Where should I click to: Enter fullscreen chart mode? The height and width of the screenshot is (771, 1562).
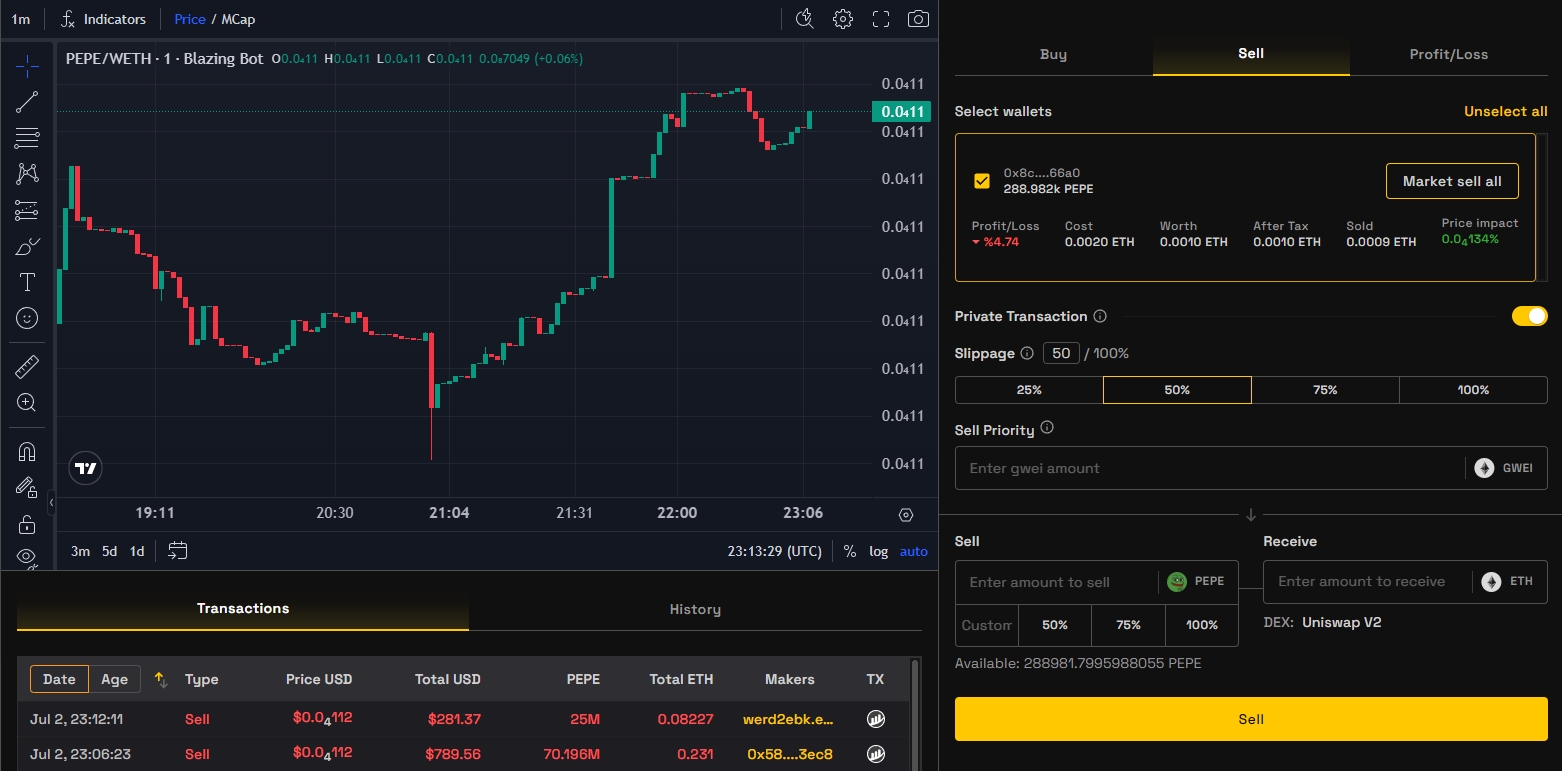click(880, 19)
